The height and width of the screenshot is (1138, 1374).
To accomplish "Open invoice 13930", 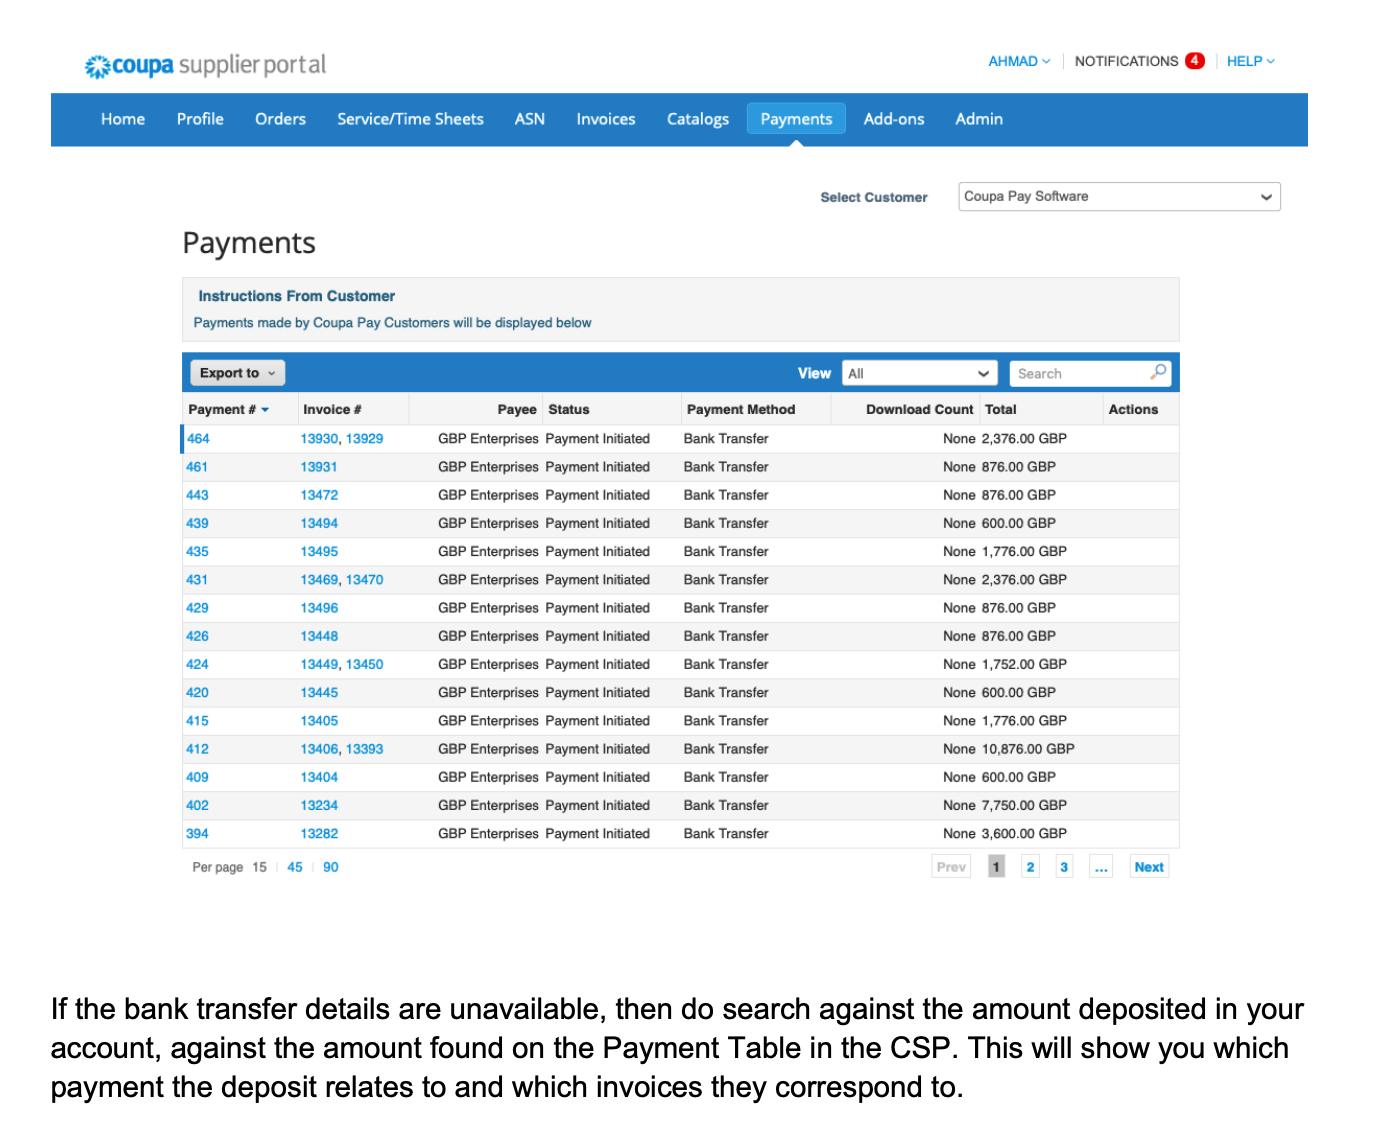I will [x=319, y=439].
